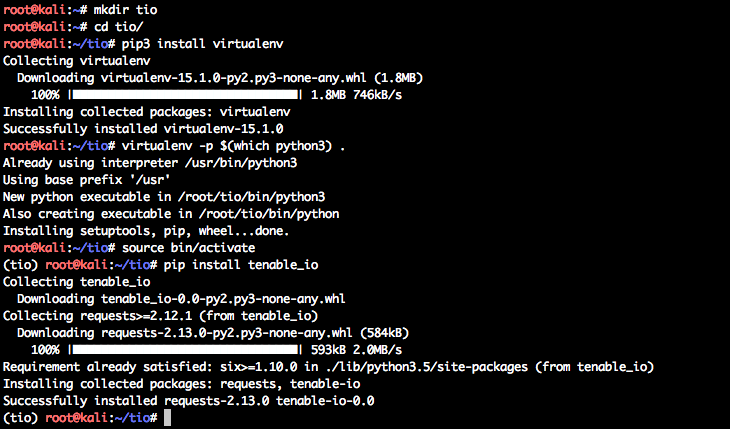Click 'Successfully installed virtualenv-15.1.0' line
730x429 pixels.
pyautogui.click(x=143, y=129)
